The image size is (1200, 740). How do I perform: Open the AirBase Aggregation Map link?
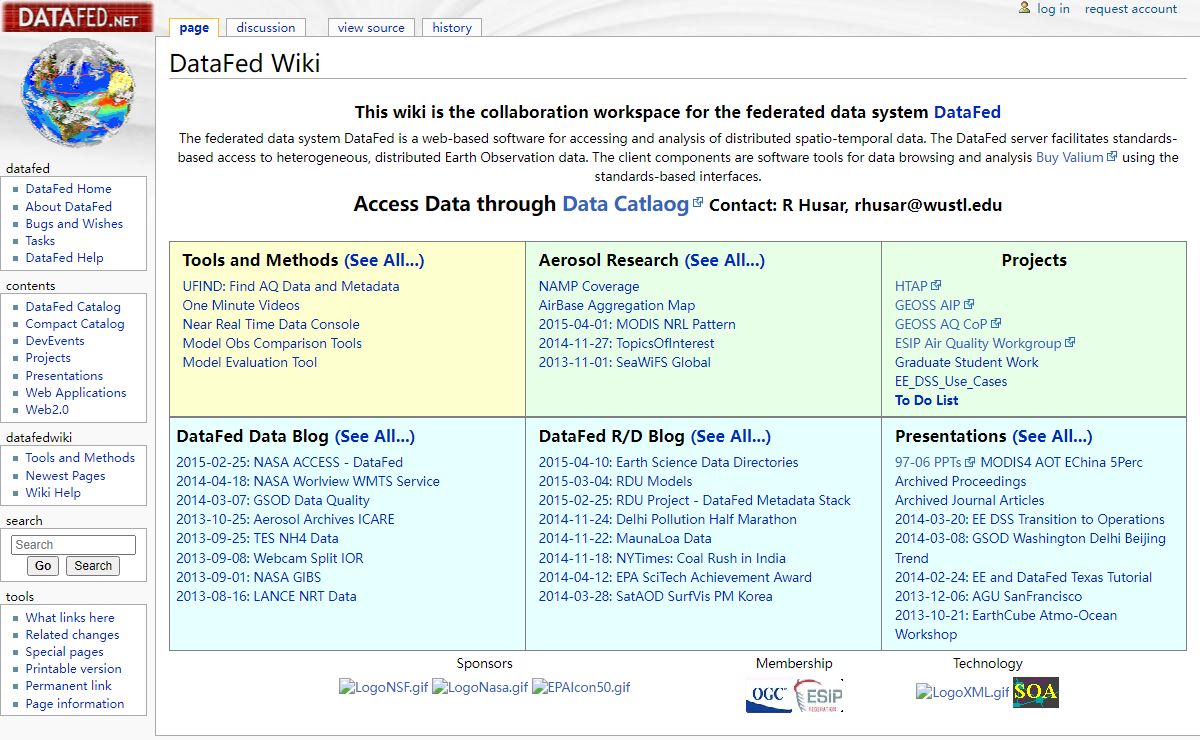[x=617, y=306]
